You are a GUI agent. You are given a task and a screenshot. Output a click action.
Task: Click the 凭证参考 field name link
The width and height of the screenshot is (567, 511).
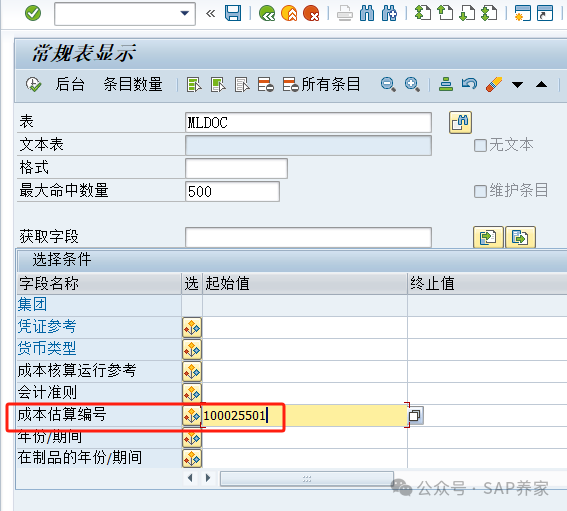47,327
